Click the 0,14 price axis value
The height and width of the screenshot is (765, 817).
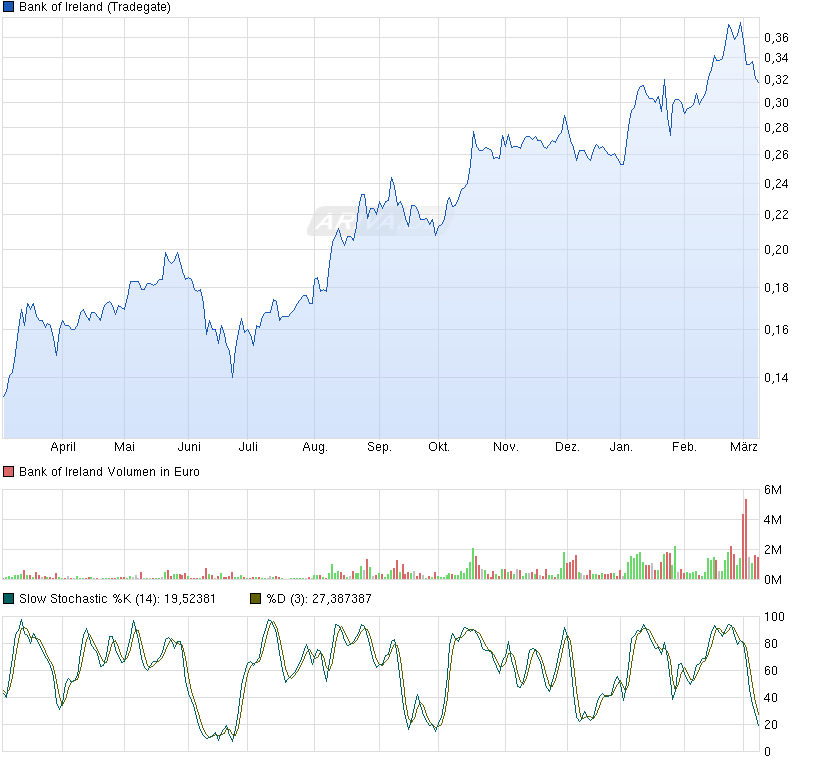click(776, 378)
